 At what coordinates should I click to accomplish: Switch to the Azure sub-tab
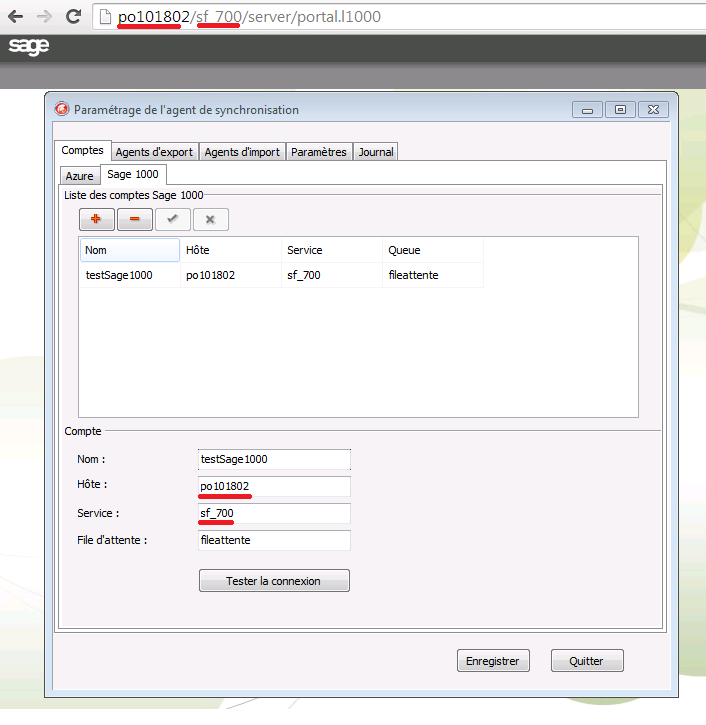click(80, 176)
